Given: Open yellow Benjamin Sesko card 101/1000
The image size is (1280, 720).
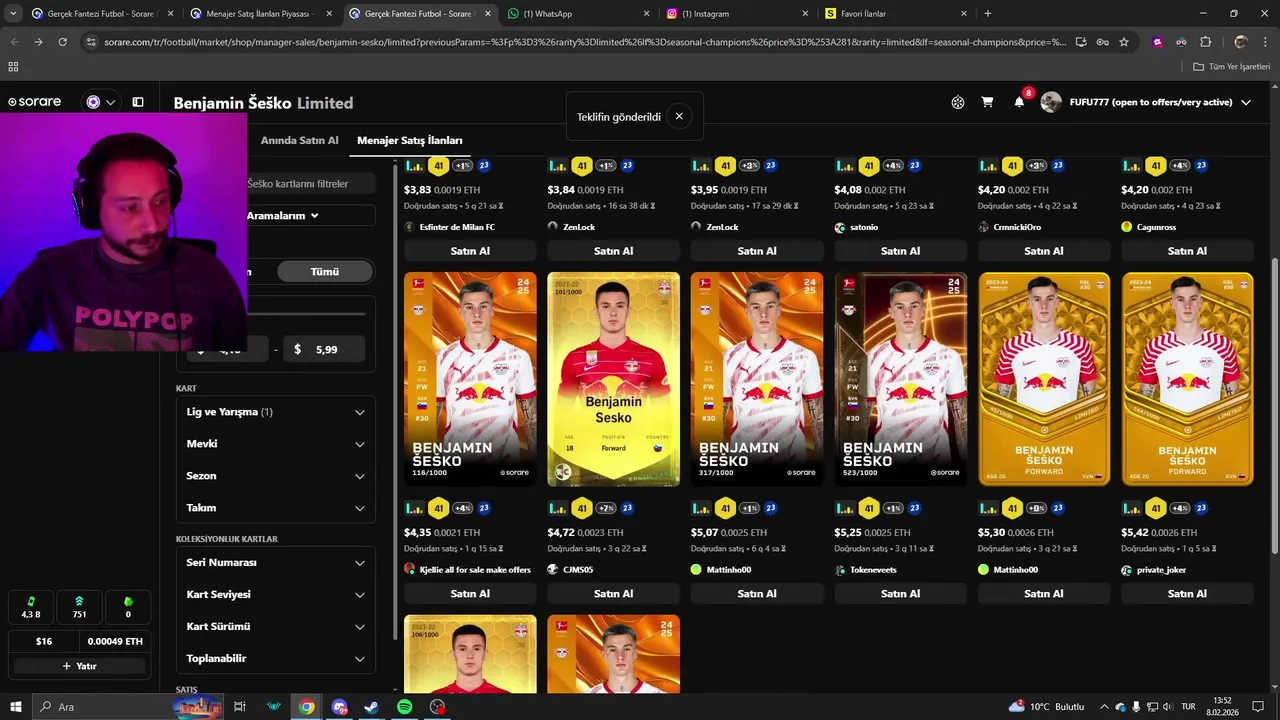Looking at the screenshot, I should coord(613,379).
